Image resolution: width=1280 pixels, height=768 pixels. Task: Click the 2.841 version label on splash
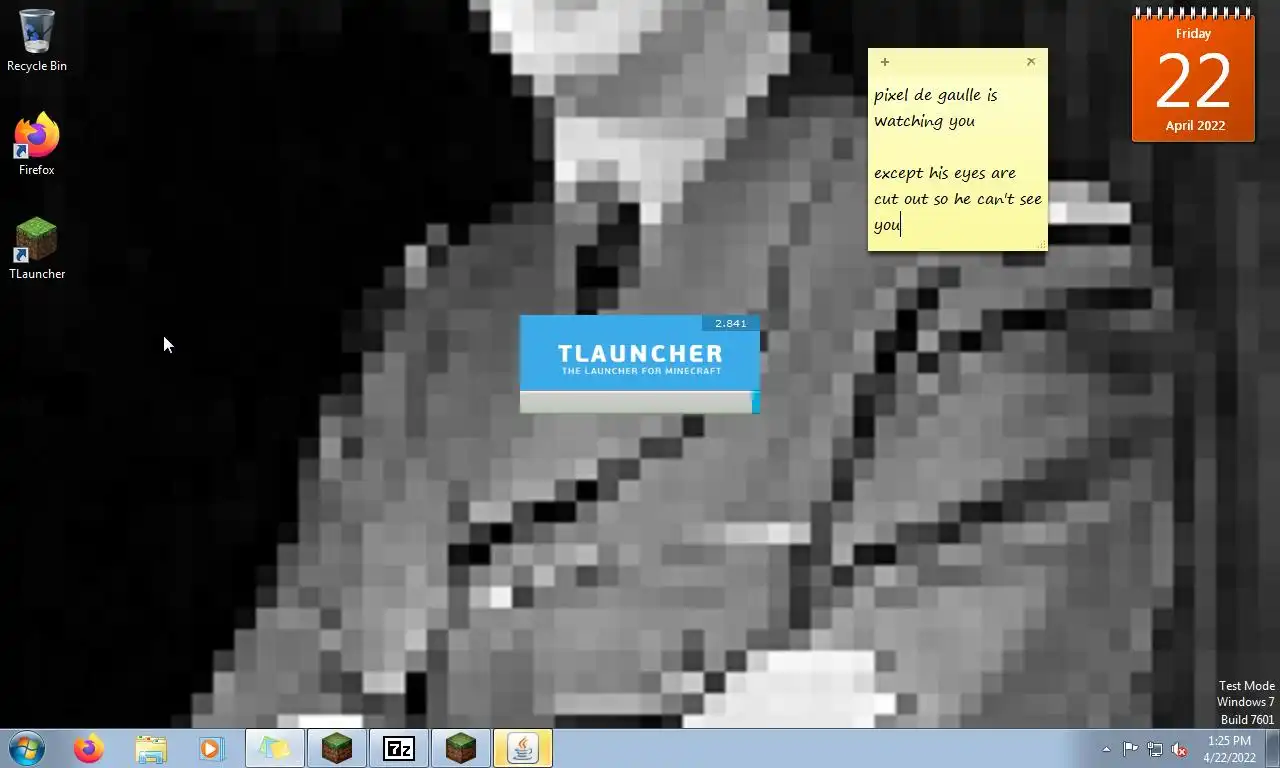tap(731, 323)
